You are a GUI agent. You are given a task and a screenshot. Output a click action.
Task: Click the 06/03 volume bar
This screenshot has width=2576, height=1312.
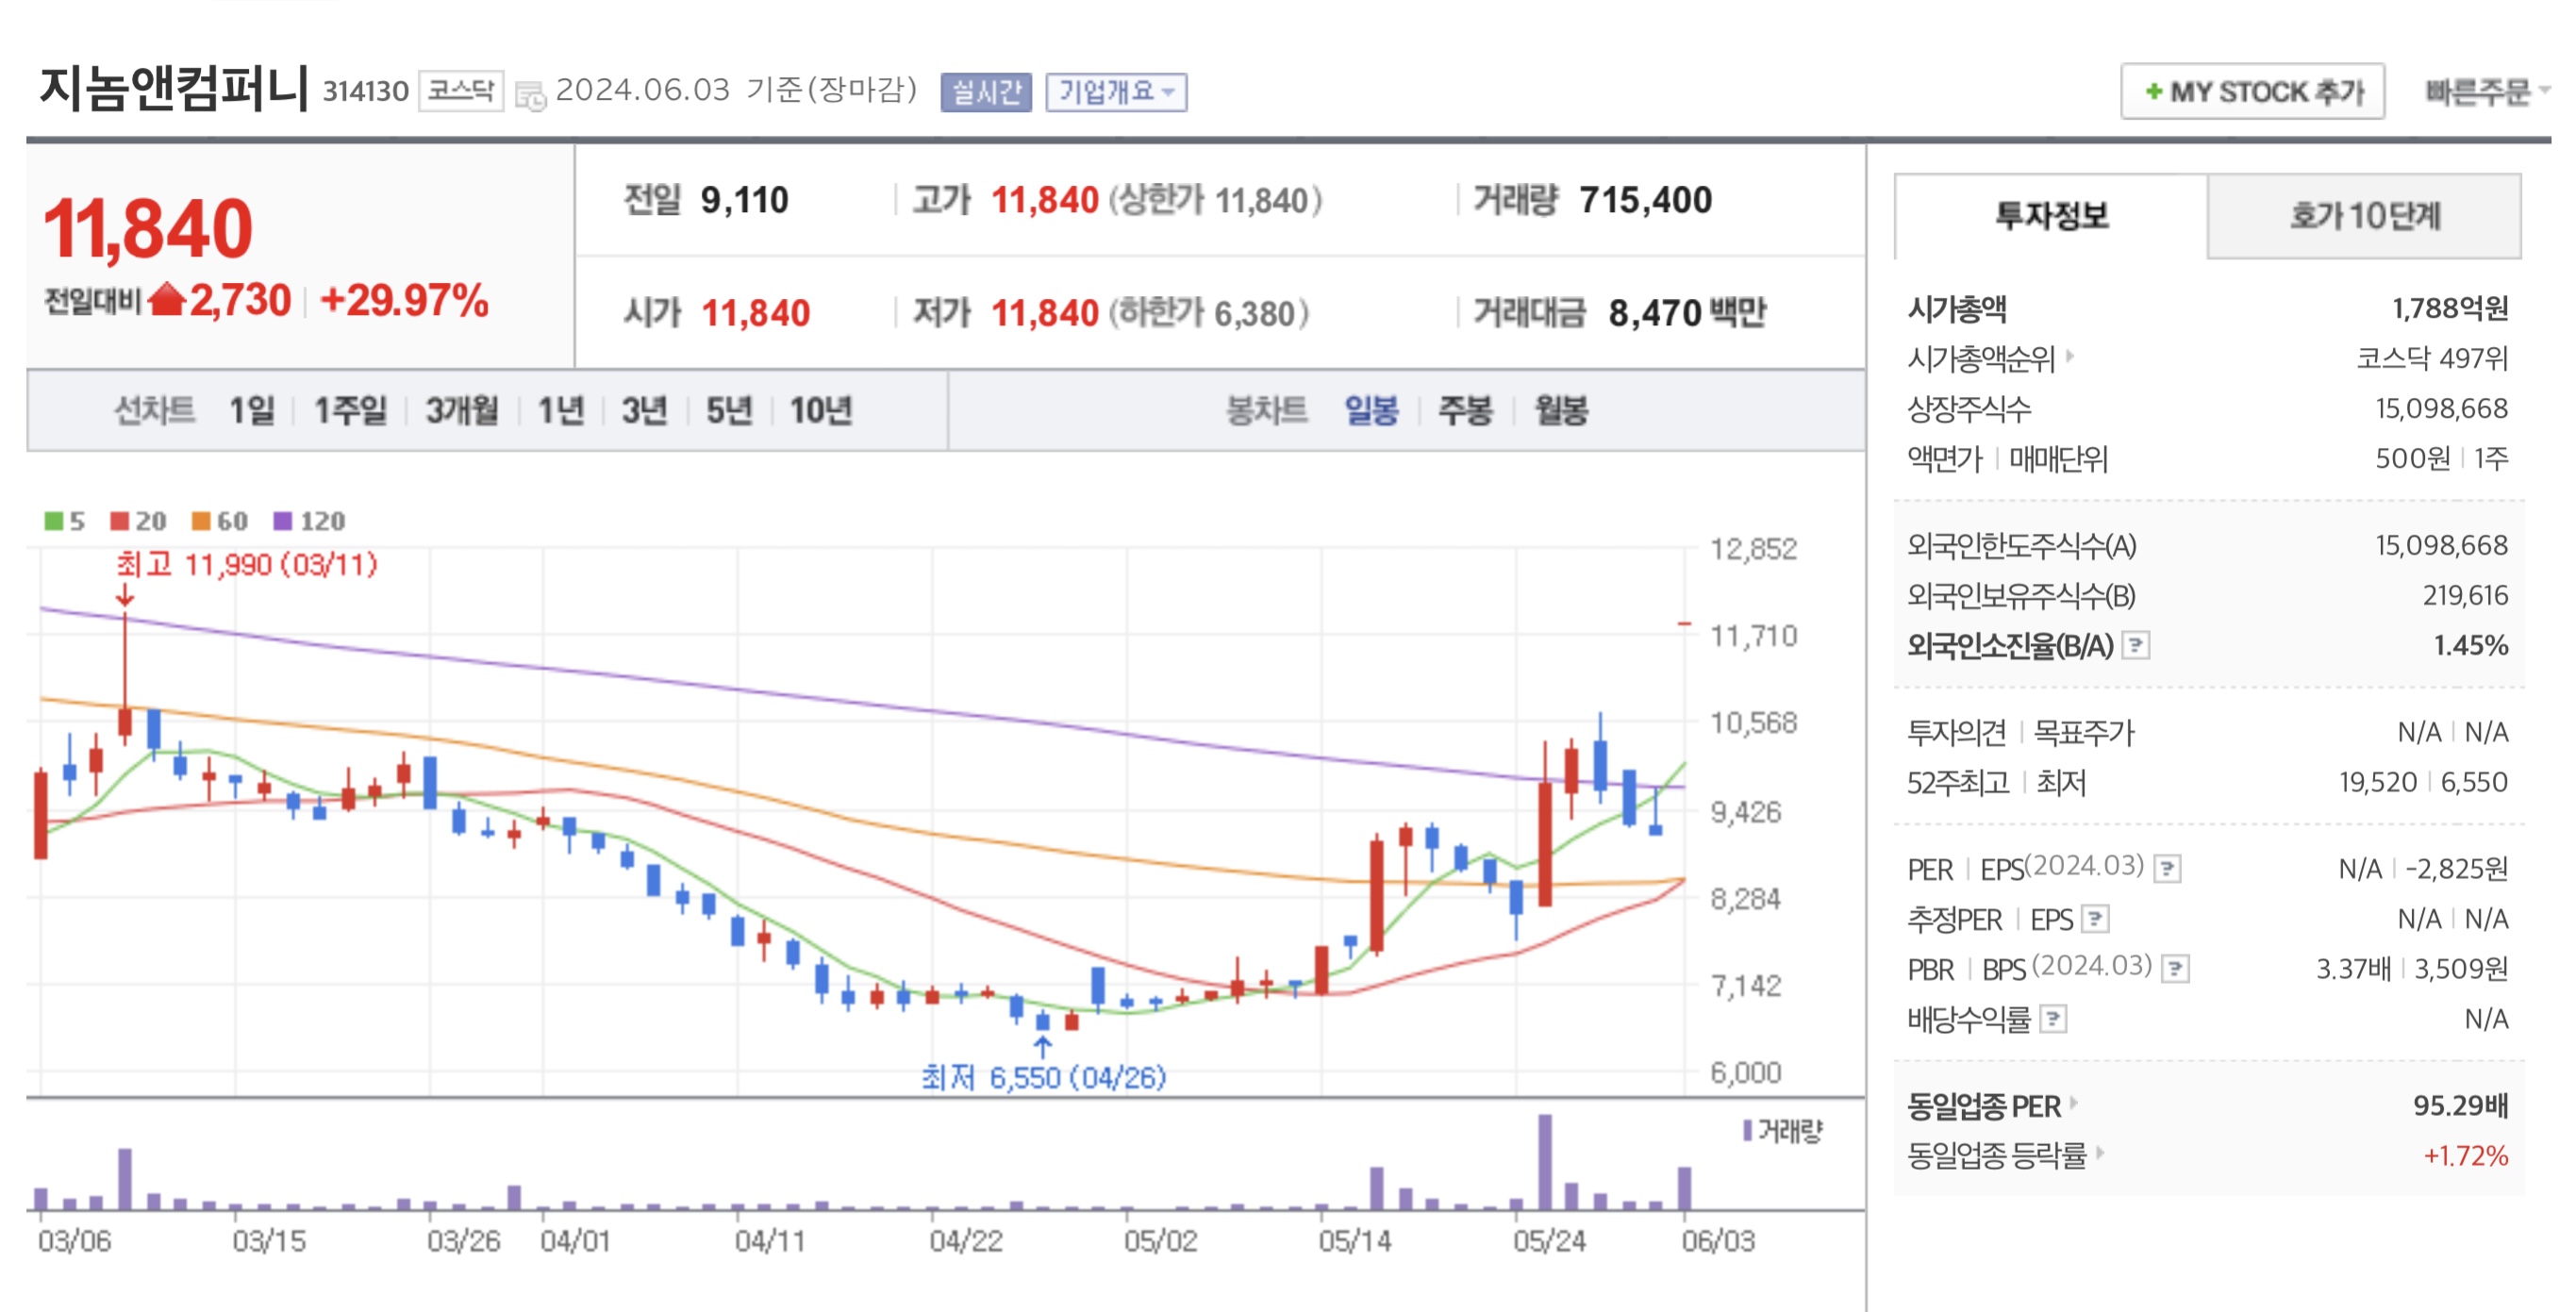[x=1684, y=1188]
